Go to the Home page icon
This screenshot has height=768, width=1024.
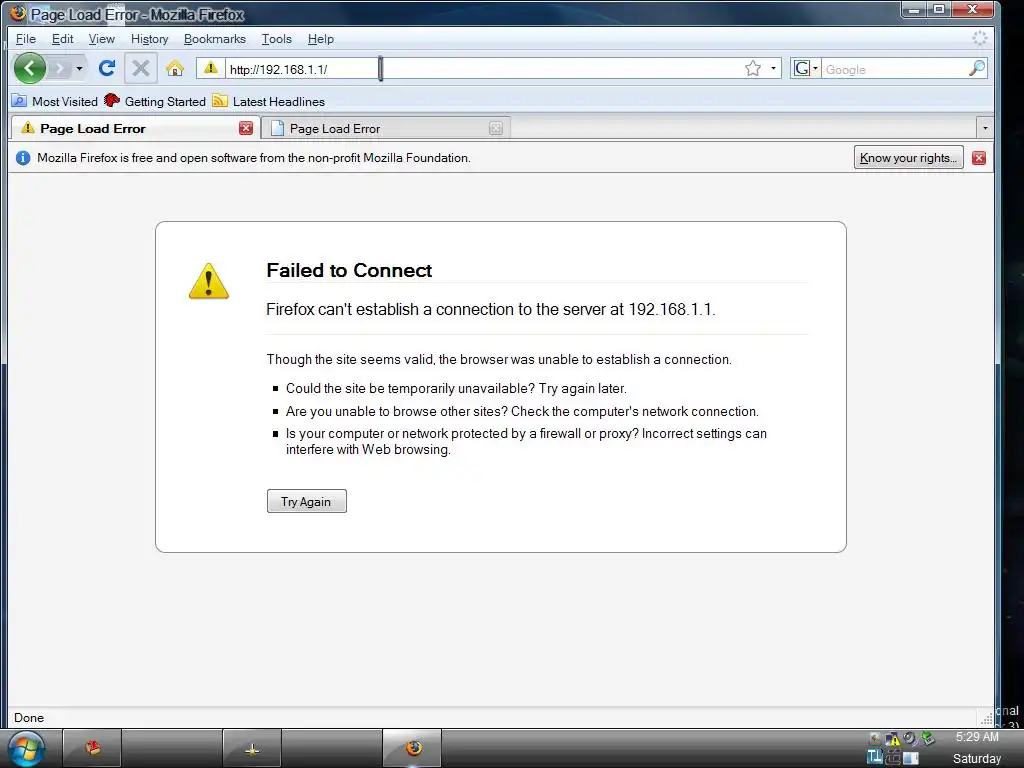[x=174, y=68]
